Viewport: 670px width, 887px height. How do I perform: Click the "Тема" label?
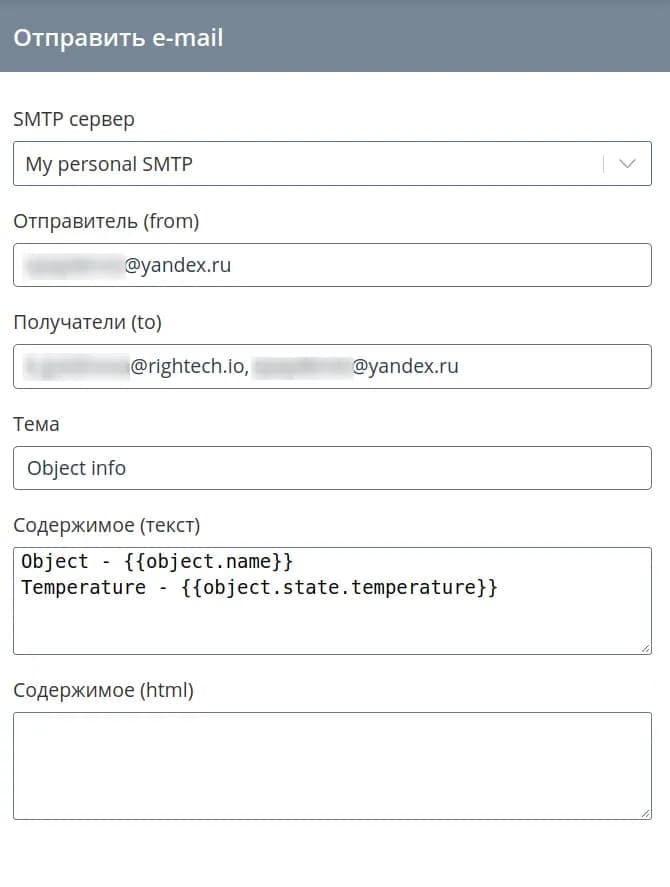[36, 424]
